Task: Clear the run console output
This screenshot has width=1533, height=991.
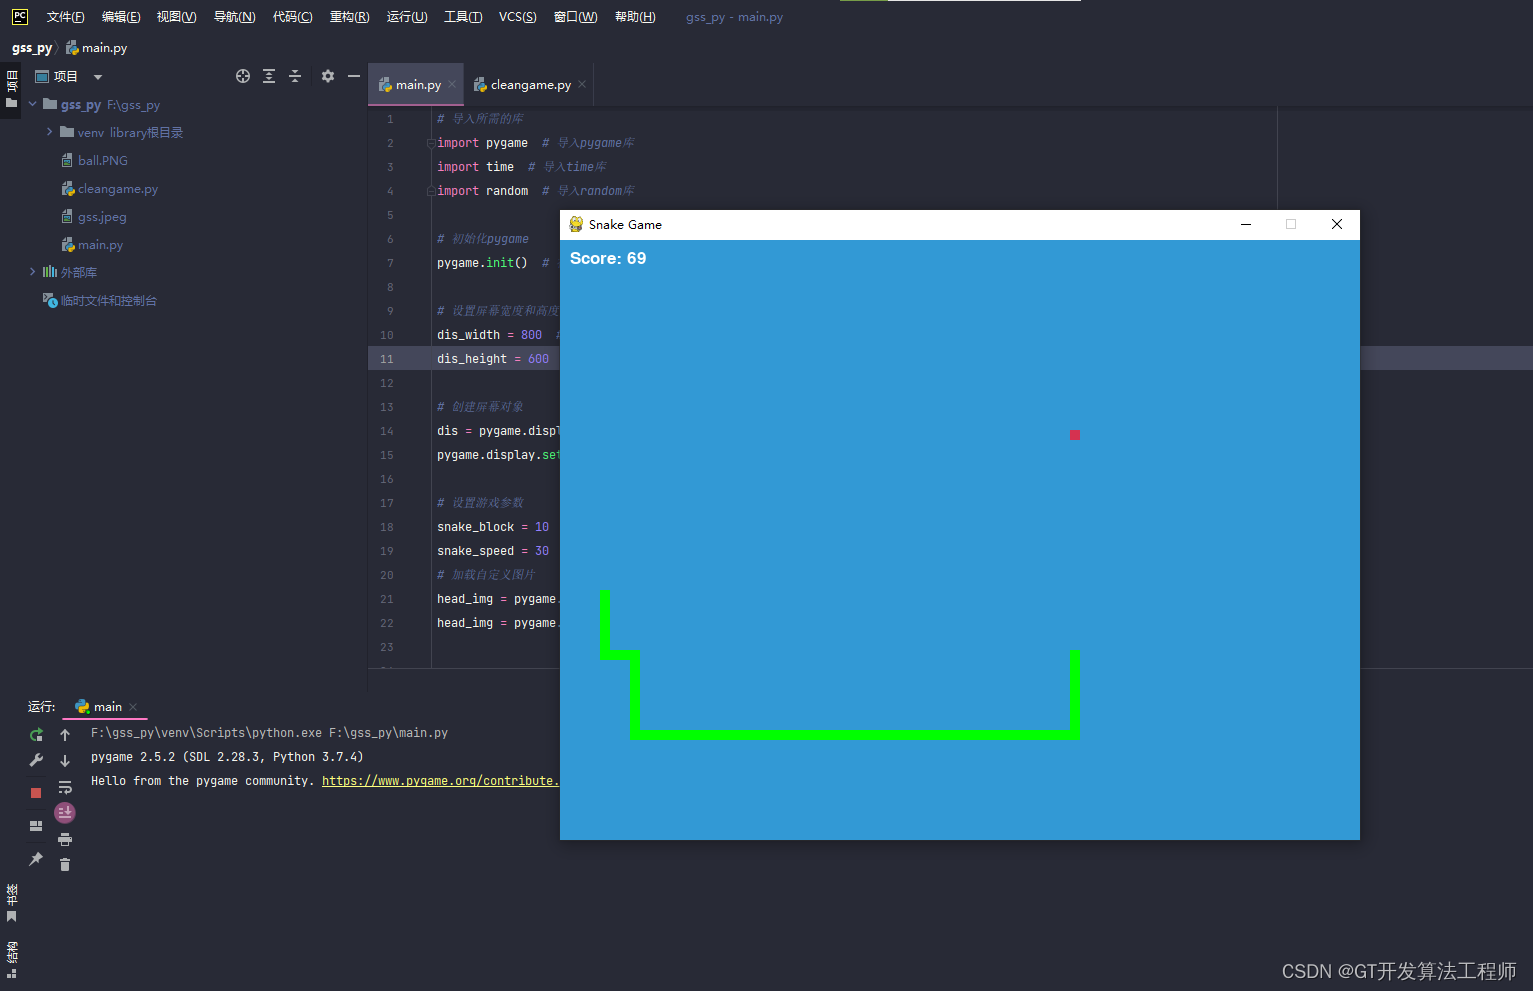Action: pos(64,865)
